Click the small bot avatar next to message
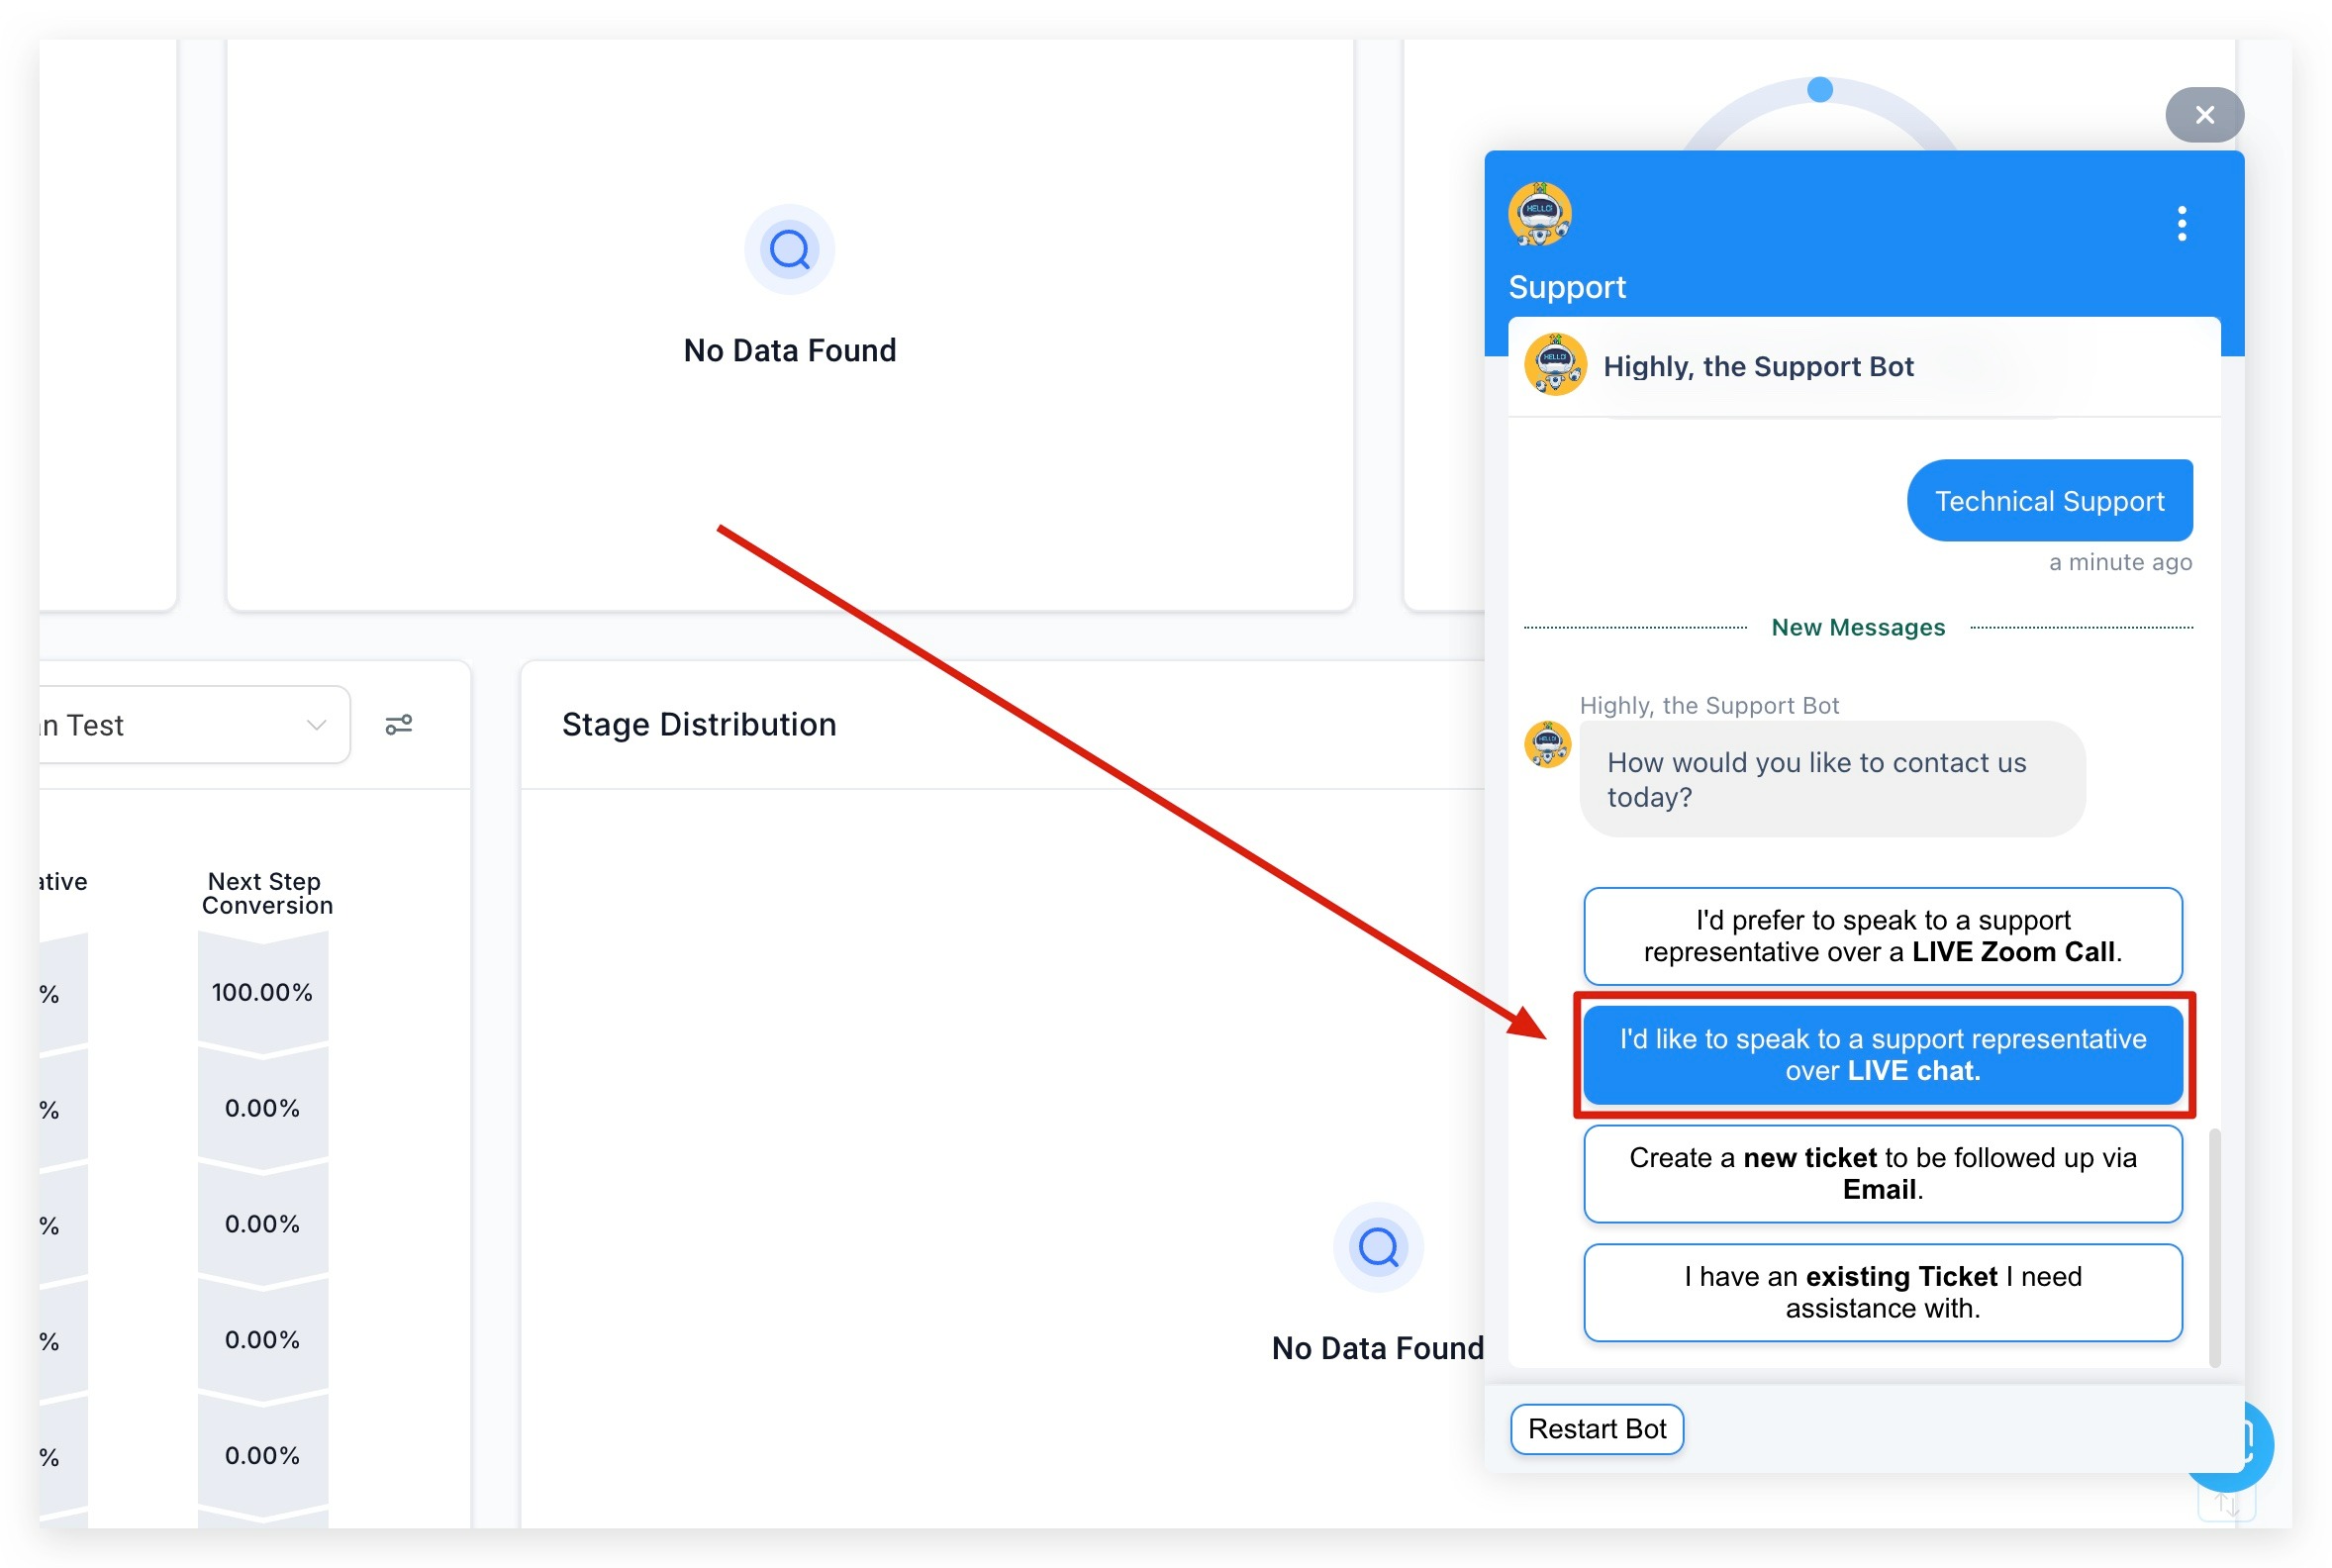2332x1568 pixels. click(x=1546, y=745)
